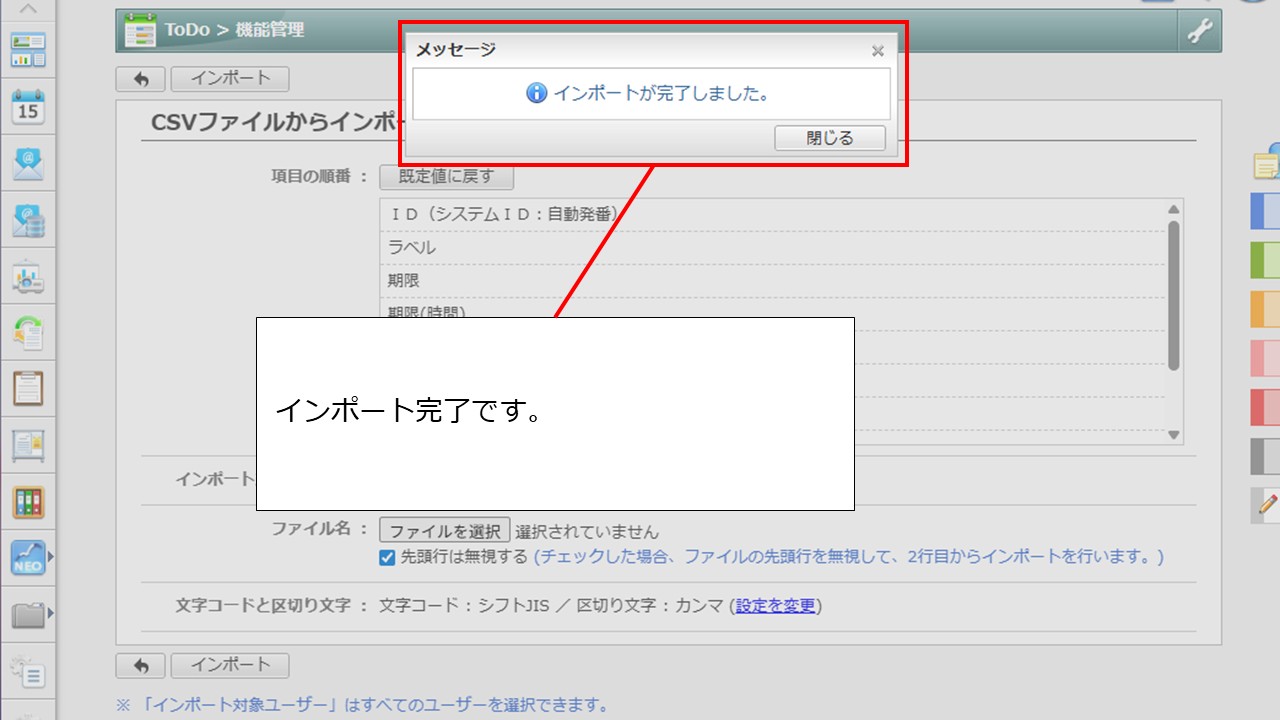
Task: Open the mail envelope icon
Action: 28,163
